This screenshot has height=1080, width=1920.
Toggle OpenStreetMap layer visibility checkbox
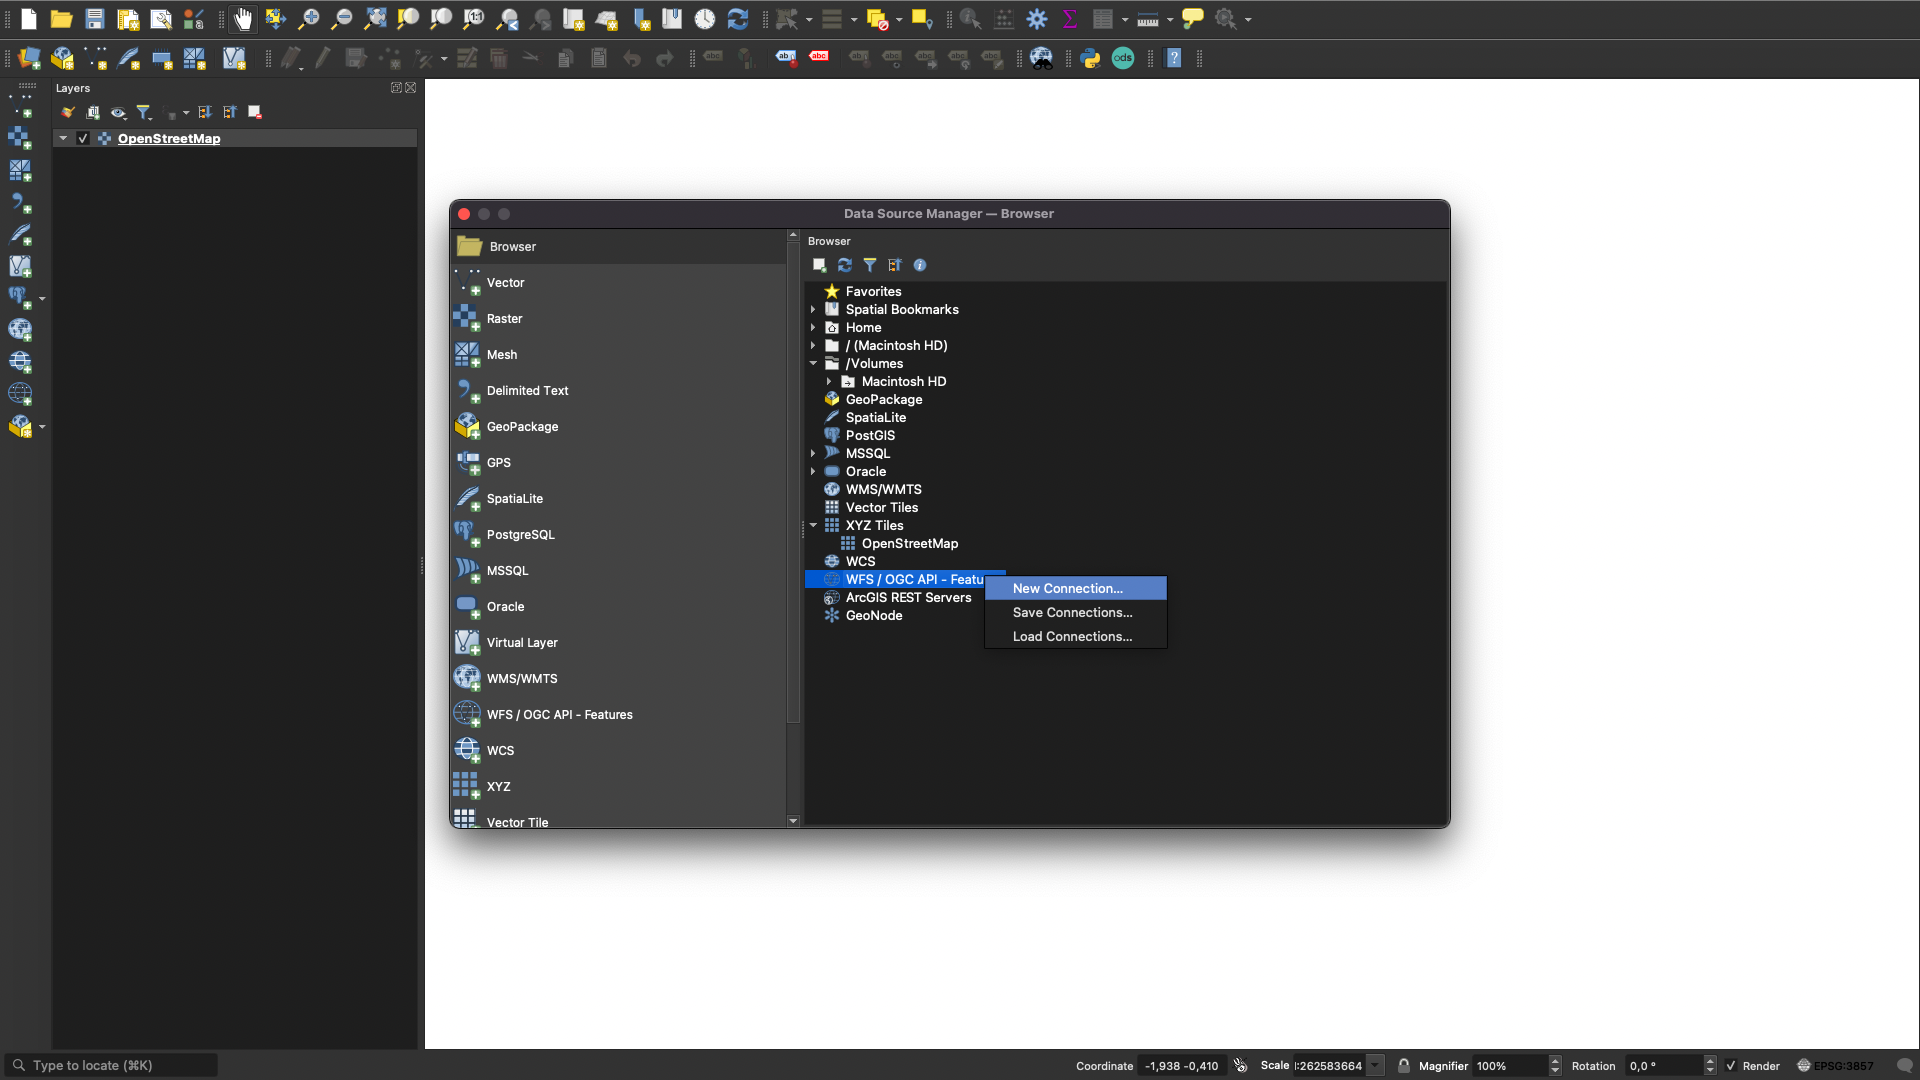click(x=83, y=139)
